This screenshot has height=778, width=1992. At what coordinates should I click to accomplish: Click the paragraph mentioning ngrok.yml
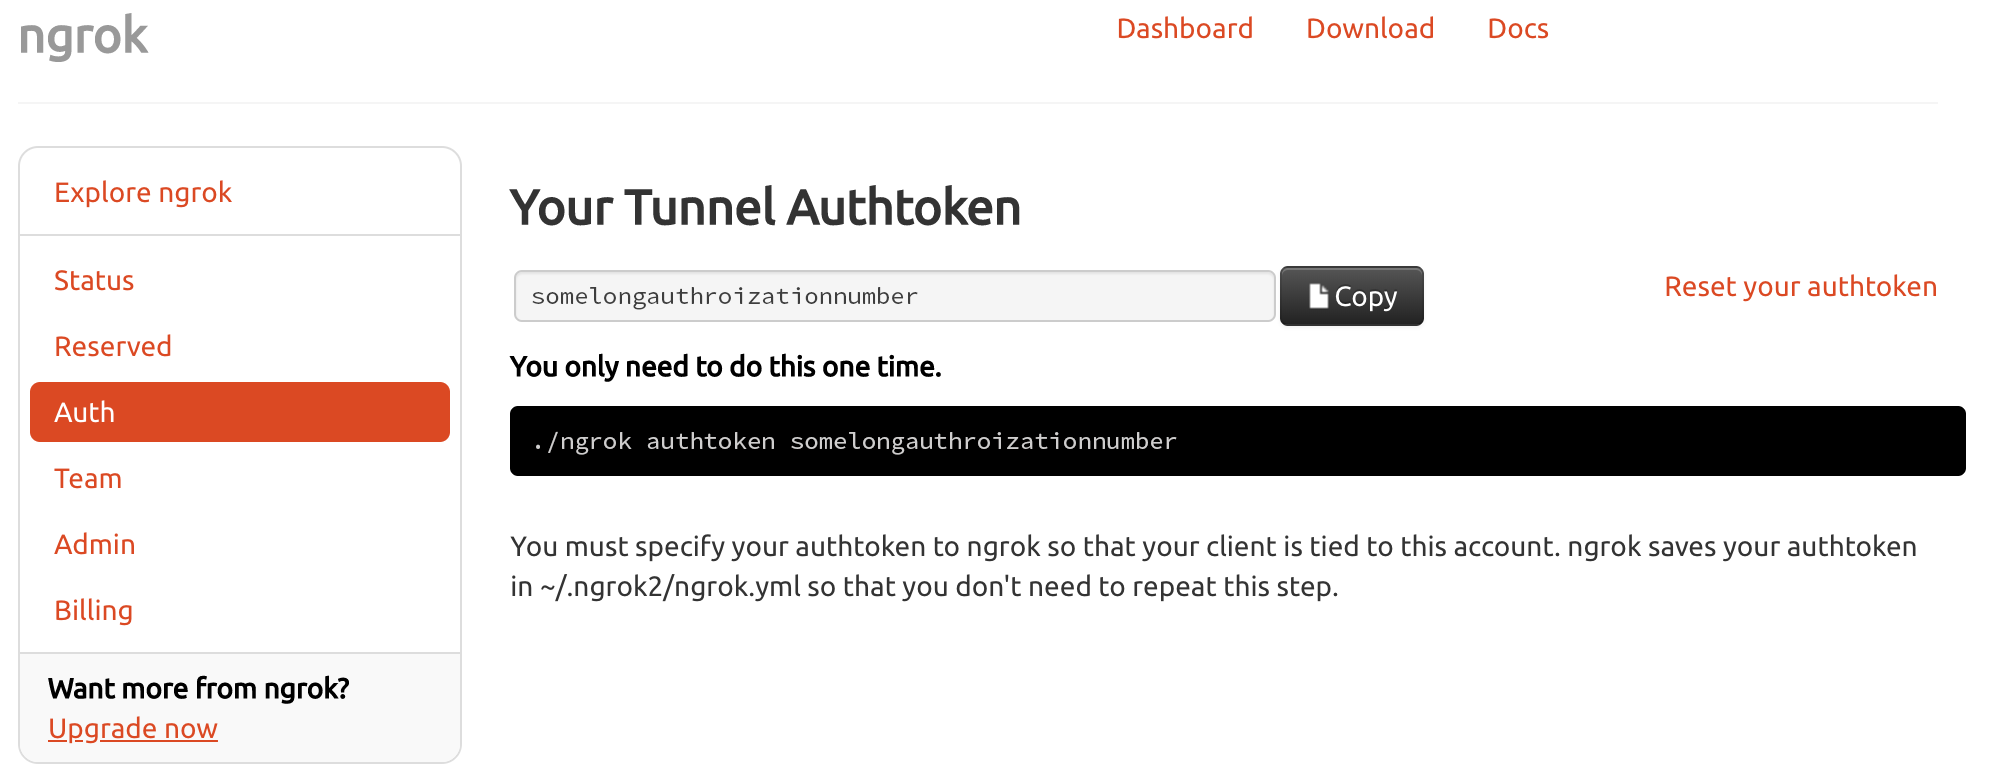1213,566
